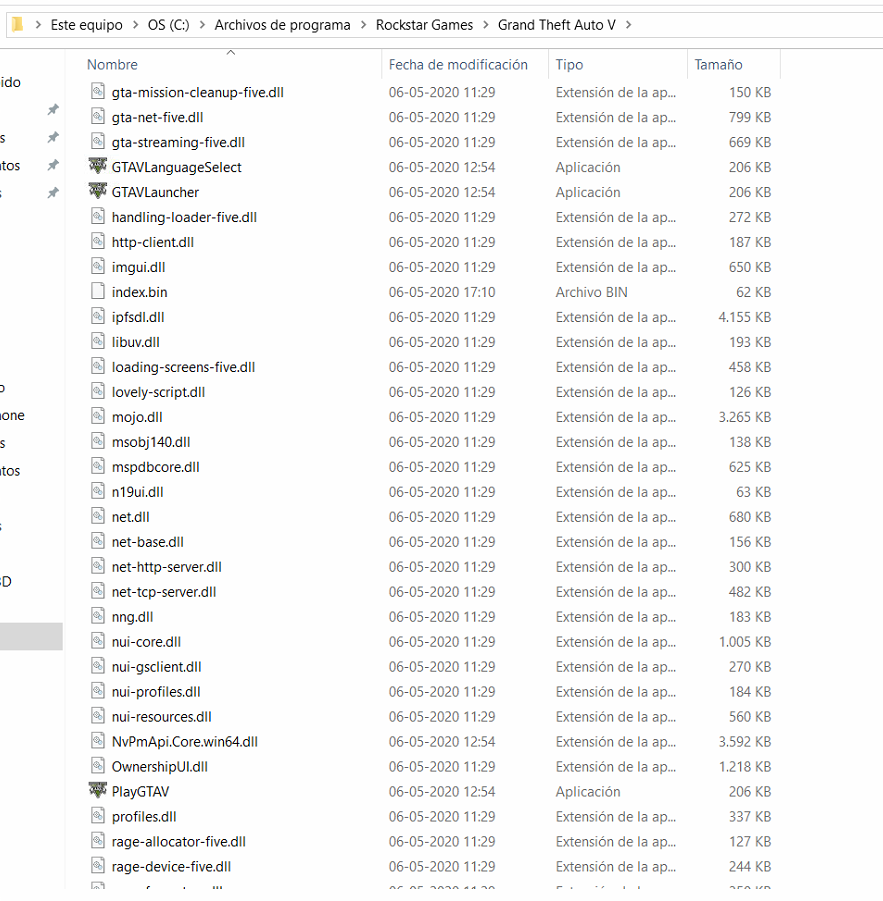This screenshot has height=901, width=883.
Task: Select the net-base.dll file name
Action: (148, 542)
